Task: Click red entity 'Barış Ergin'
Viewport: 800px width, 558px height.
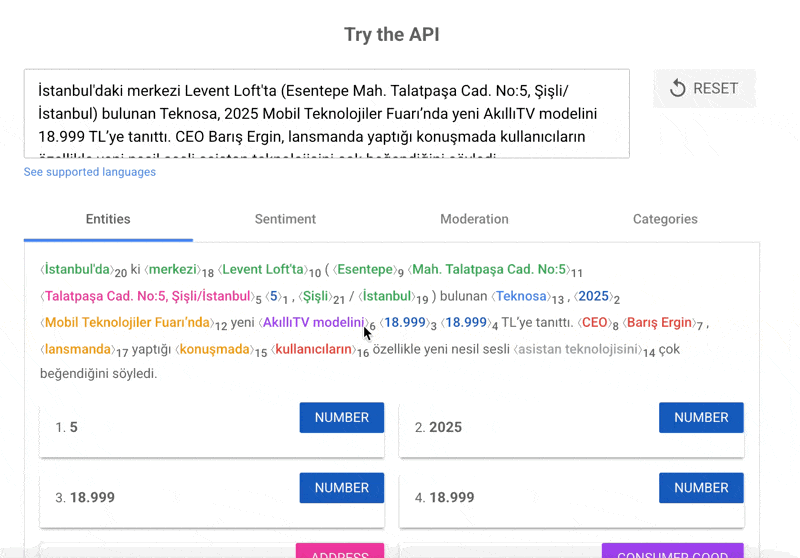Action: 659,323
